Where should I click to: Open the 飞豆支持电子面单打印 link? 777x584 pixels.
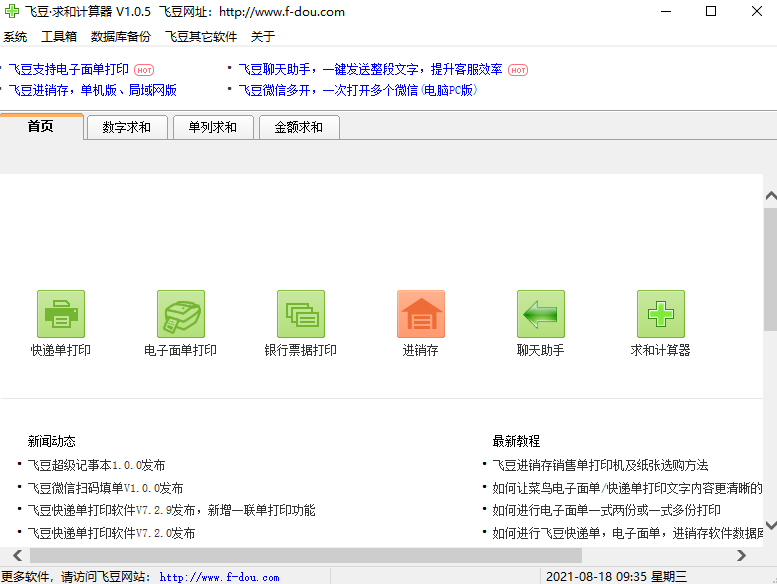click(69, 70)
